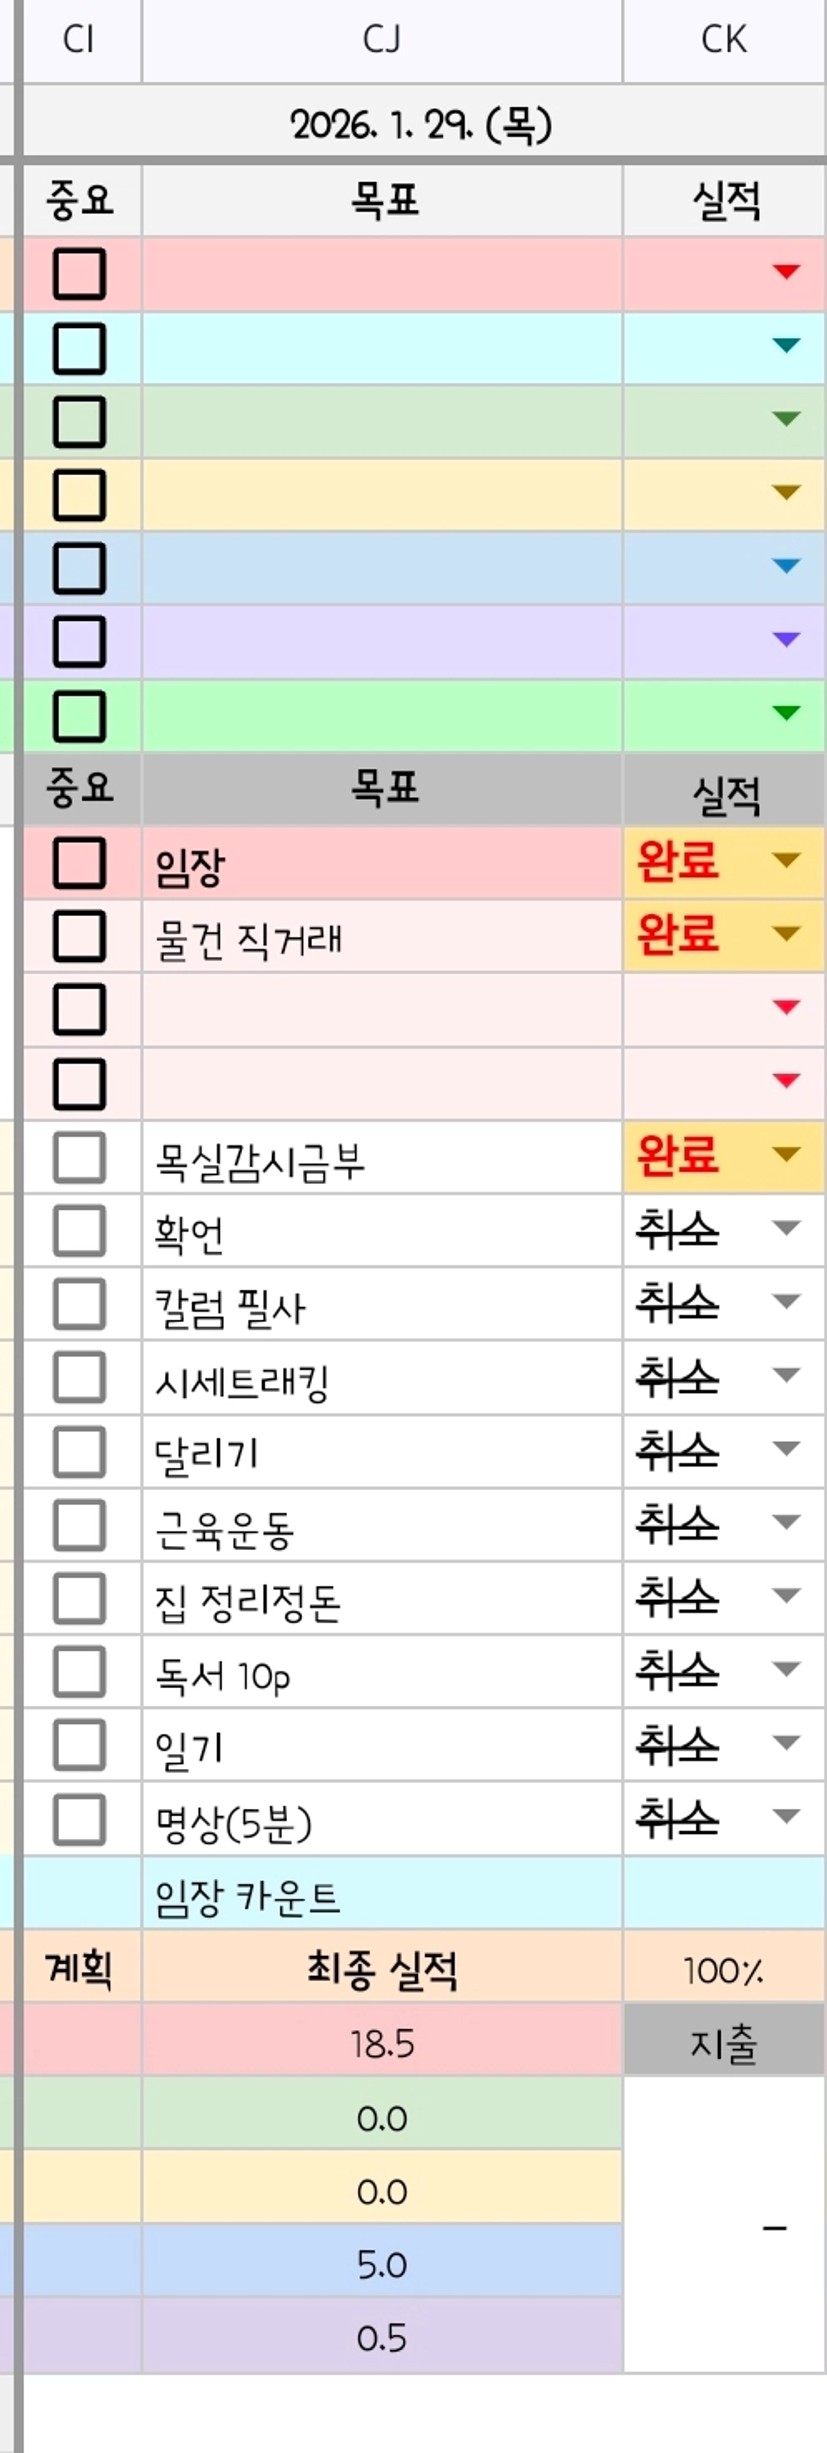The width and height of the screenshot is (827, 2453).
Task: Select the CK column header
Action: tap(724, 40)
